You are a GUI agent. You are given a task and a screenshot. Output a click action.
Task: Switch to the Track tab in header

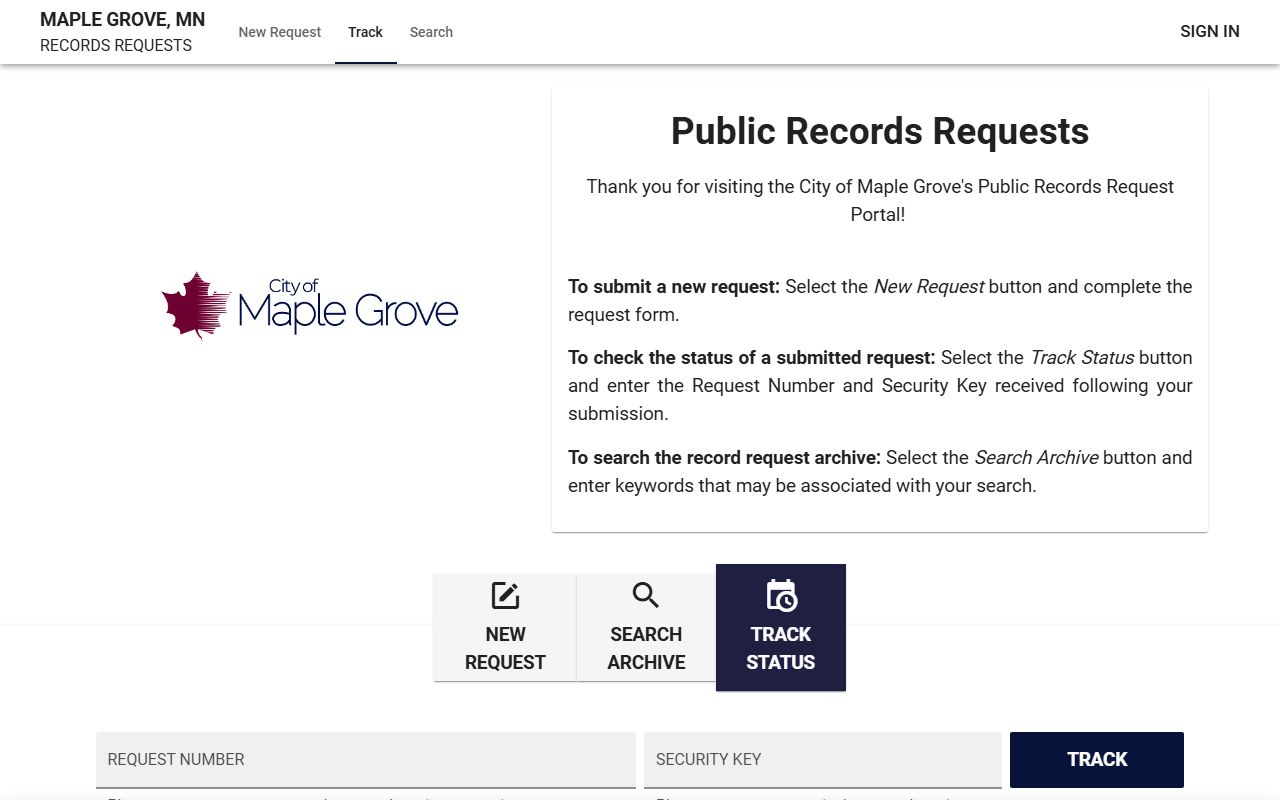point(365,32)
